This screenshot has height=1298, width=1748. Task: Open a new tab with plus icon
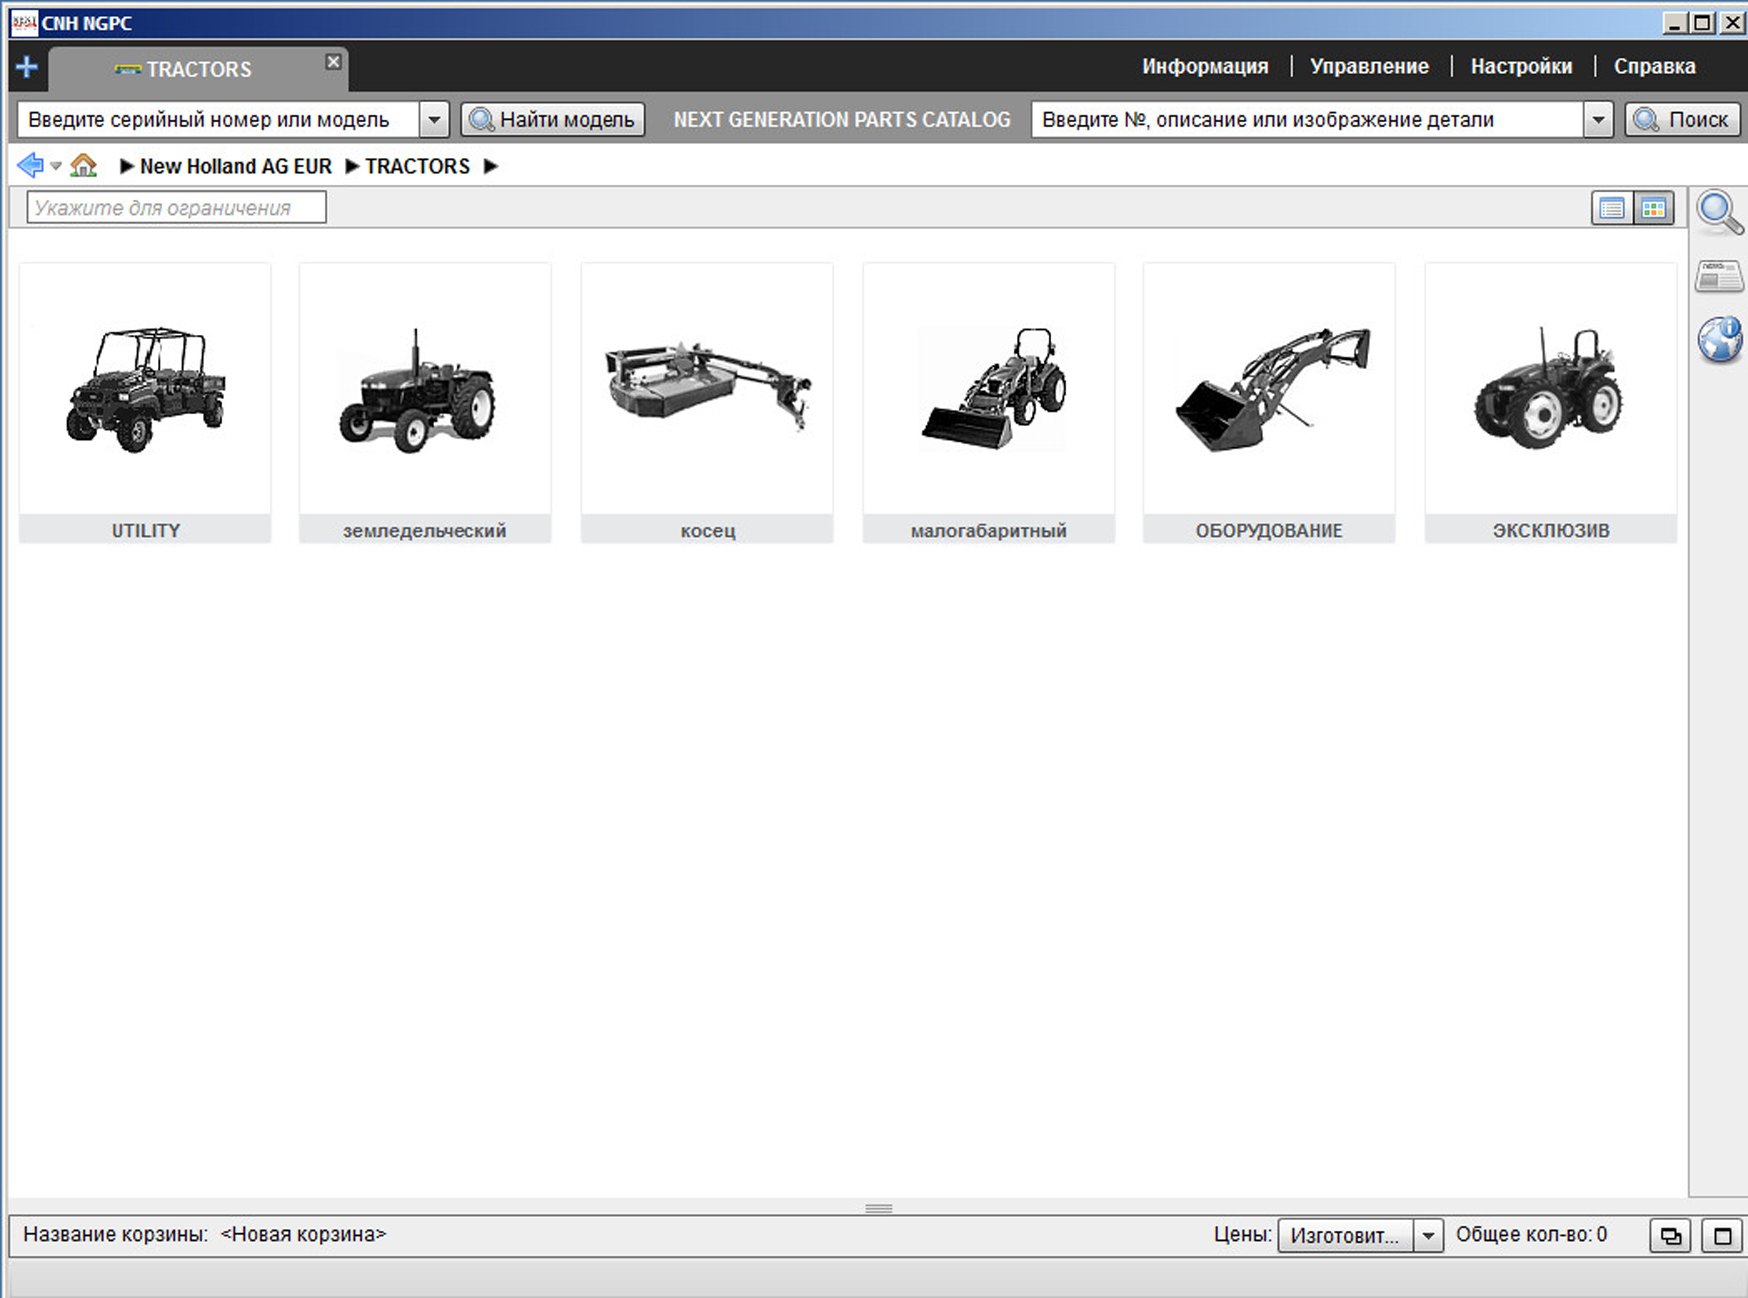27,67
